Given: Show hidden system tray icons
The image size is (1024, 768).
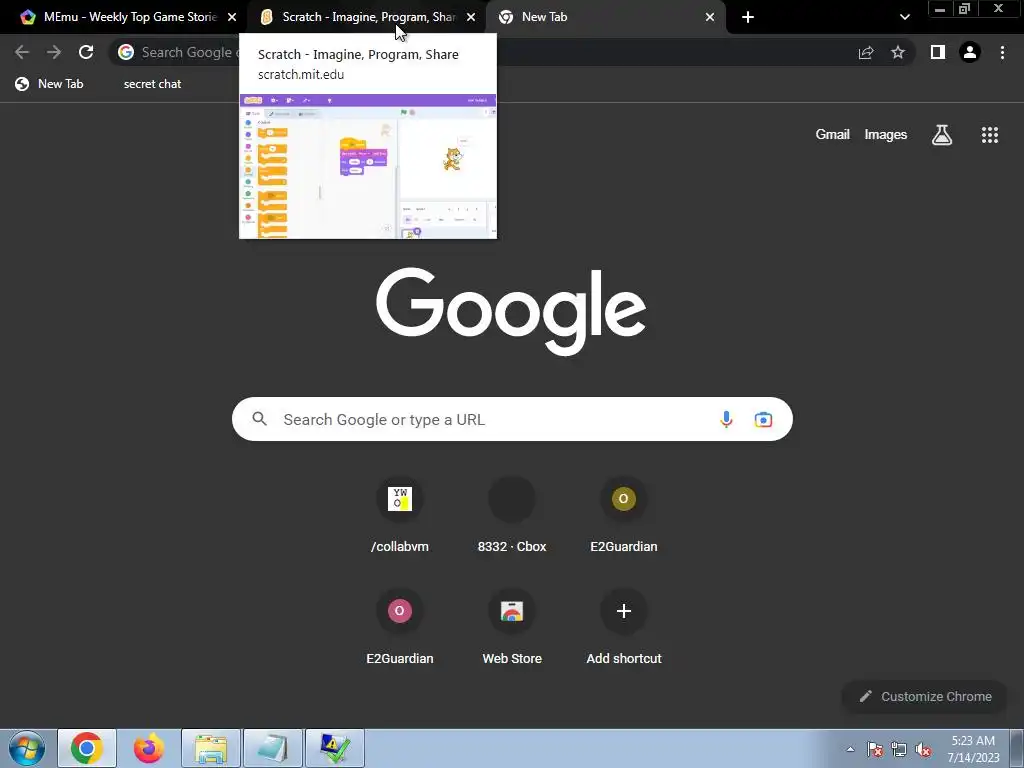Looking at the screenshot, I should pos(850,749).
